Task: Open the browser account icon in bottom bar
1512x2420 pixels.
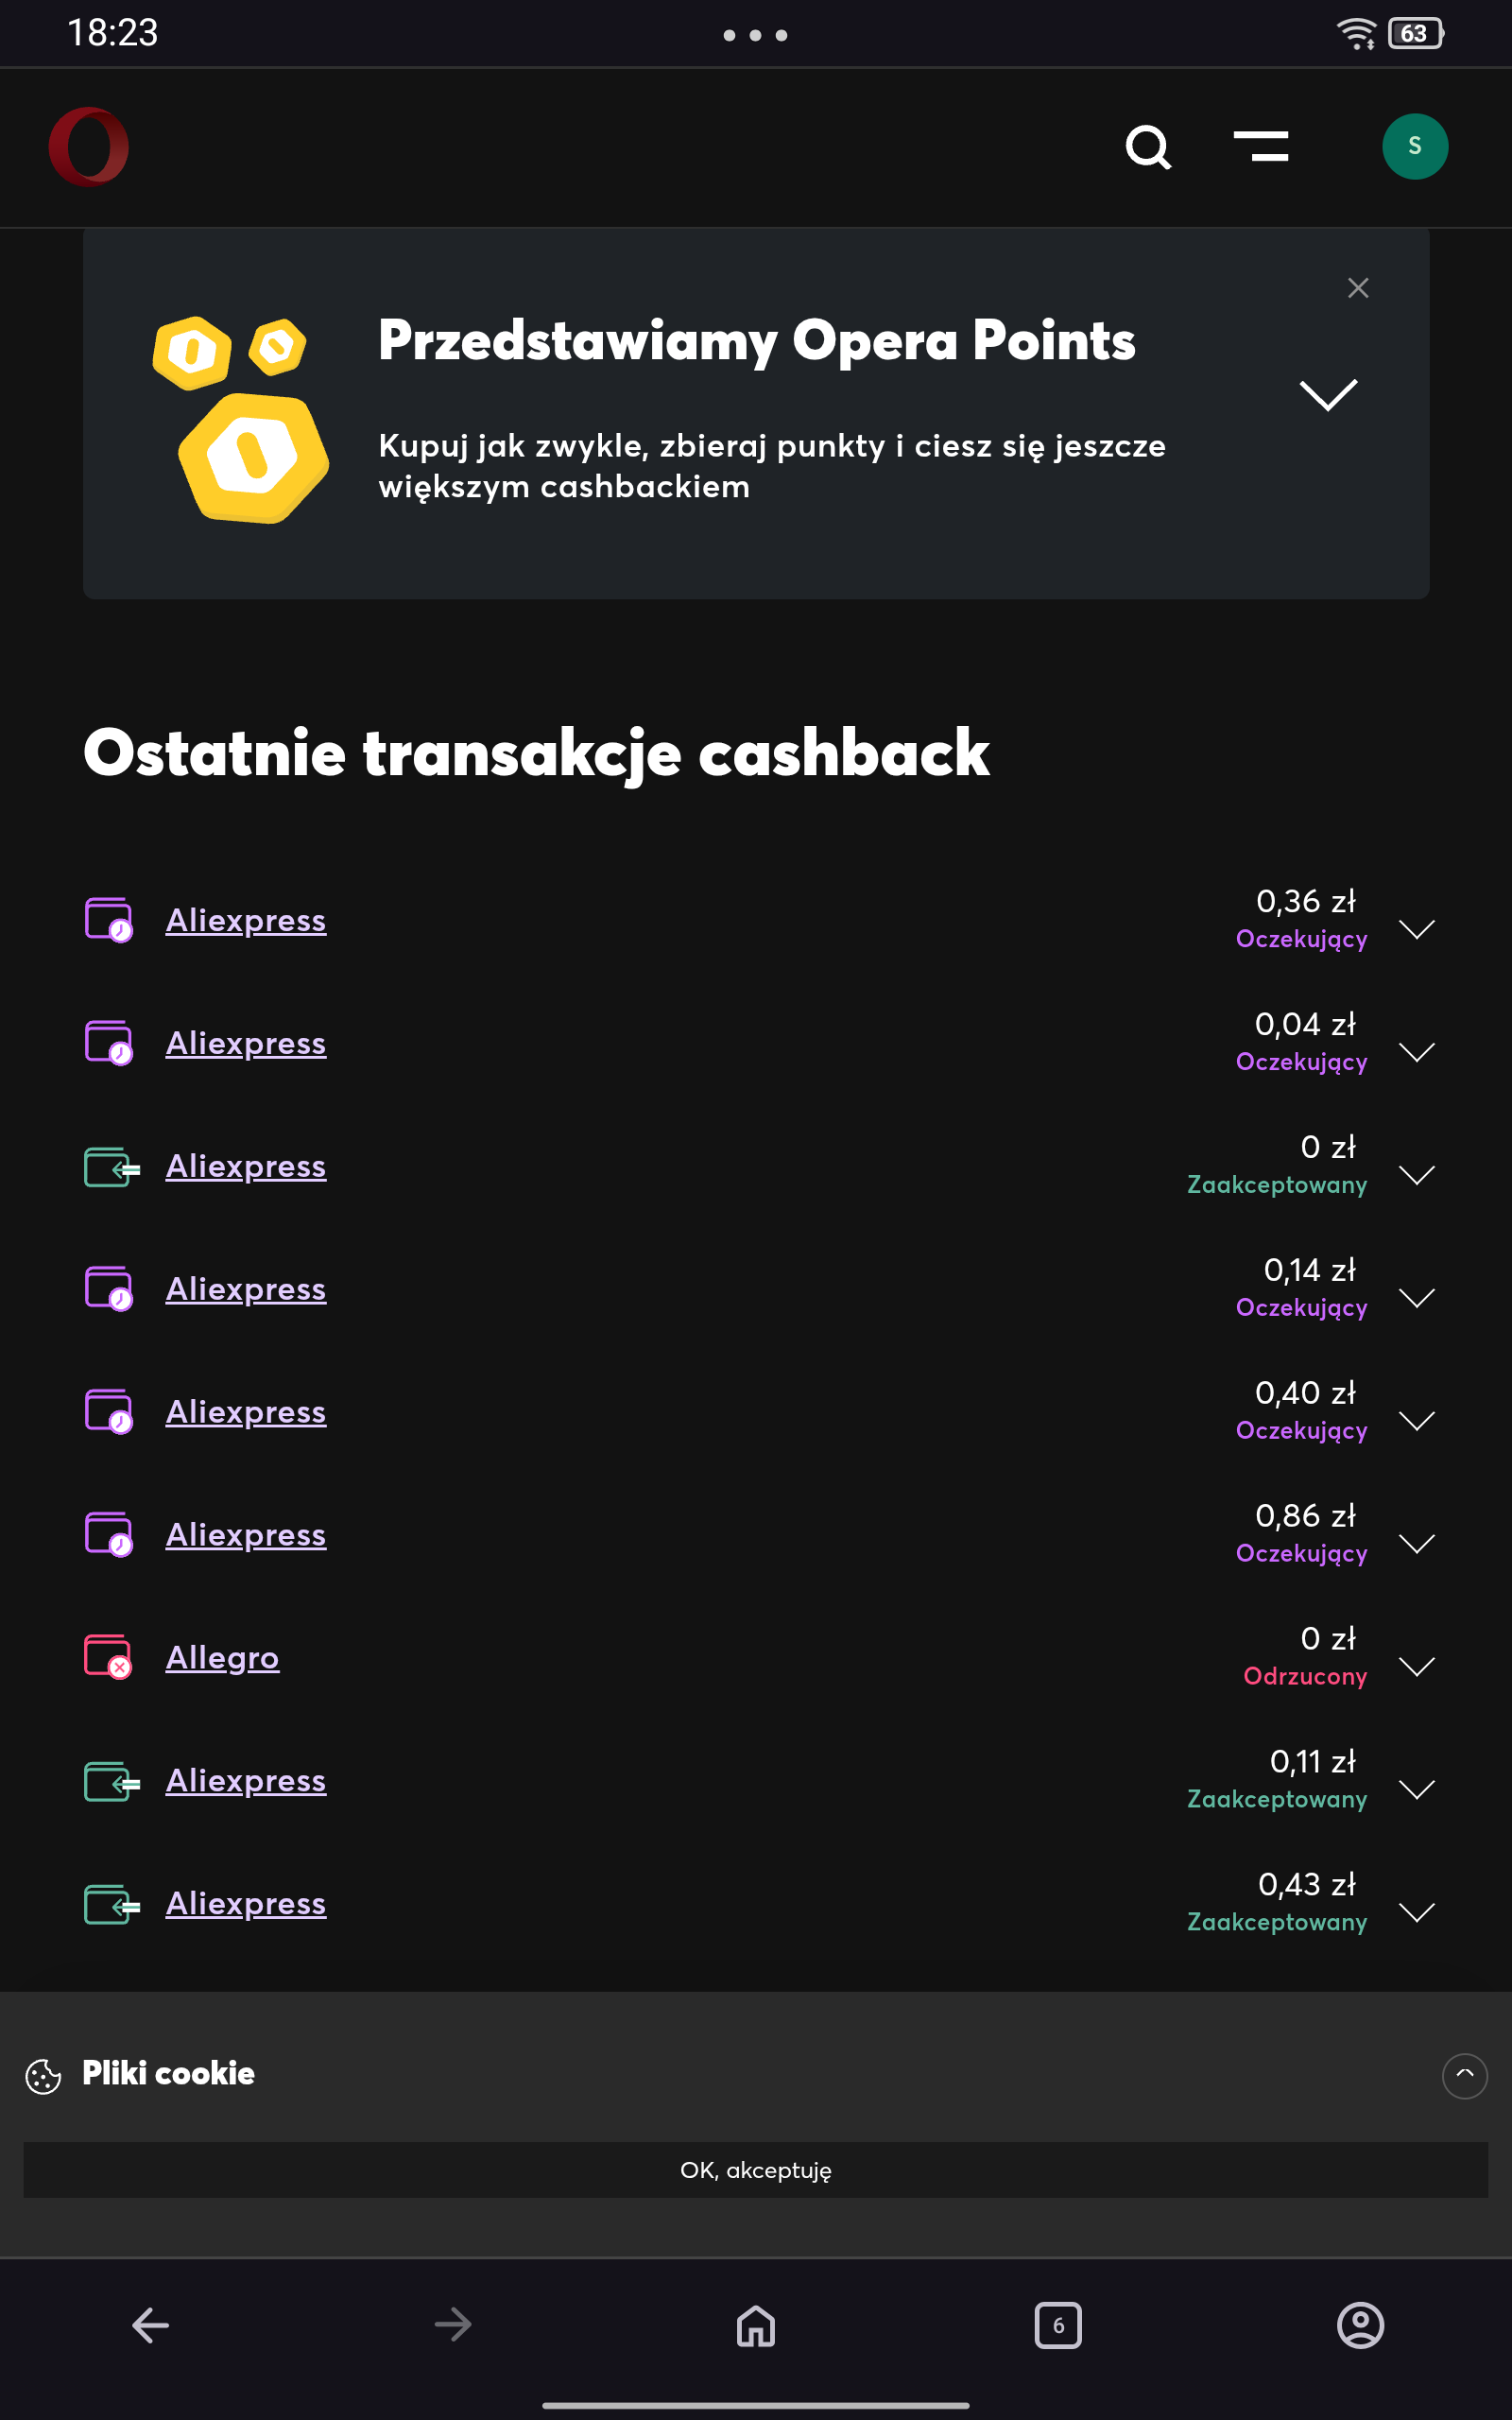Action: (x=1360, y=2325)
